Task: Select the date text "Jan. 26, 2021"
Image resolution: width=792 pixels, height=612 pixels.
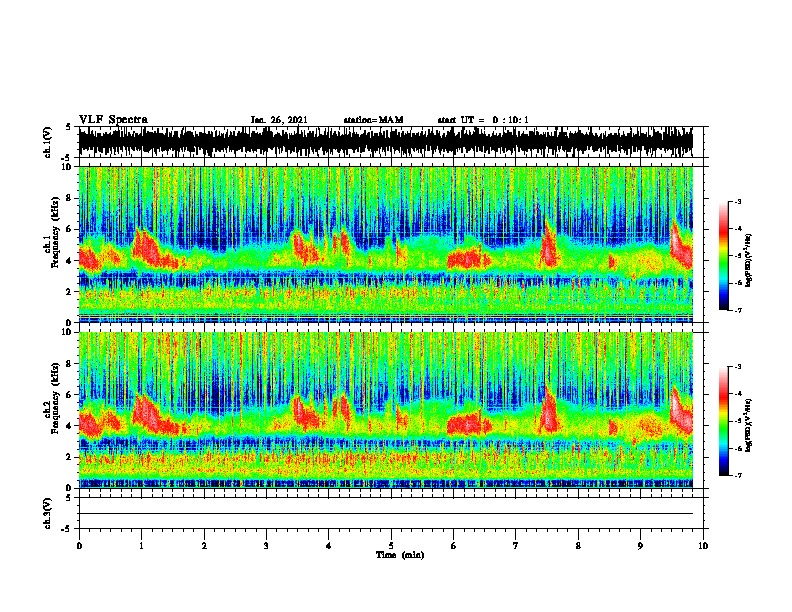Action: pyautogui.click(x=279, y=120)
